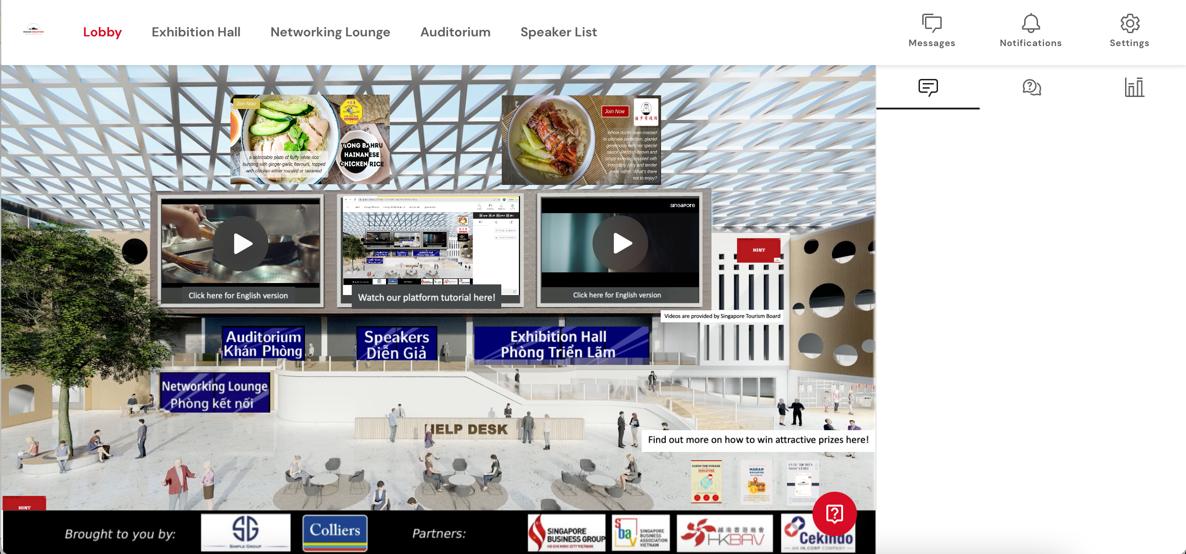Click the Networking Lounge Phòng kết nối sign
Screen dimensions: 1186x554
pyautogui.click(x=215, y=394)
